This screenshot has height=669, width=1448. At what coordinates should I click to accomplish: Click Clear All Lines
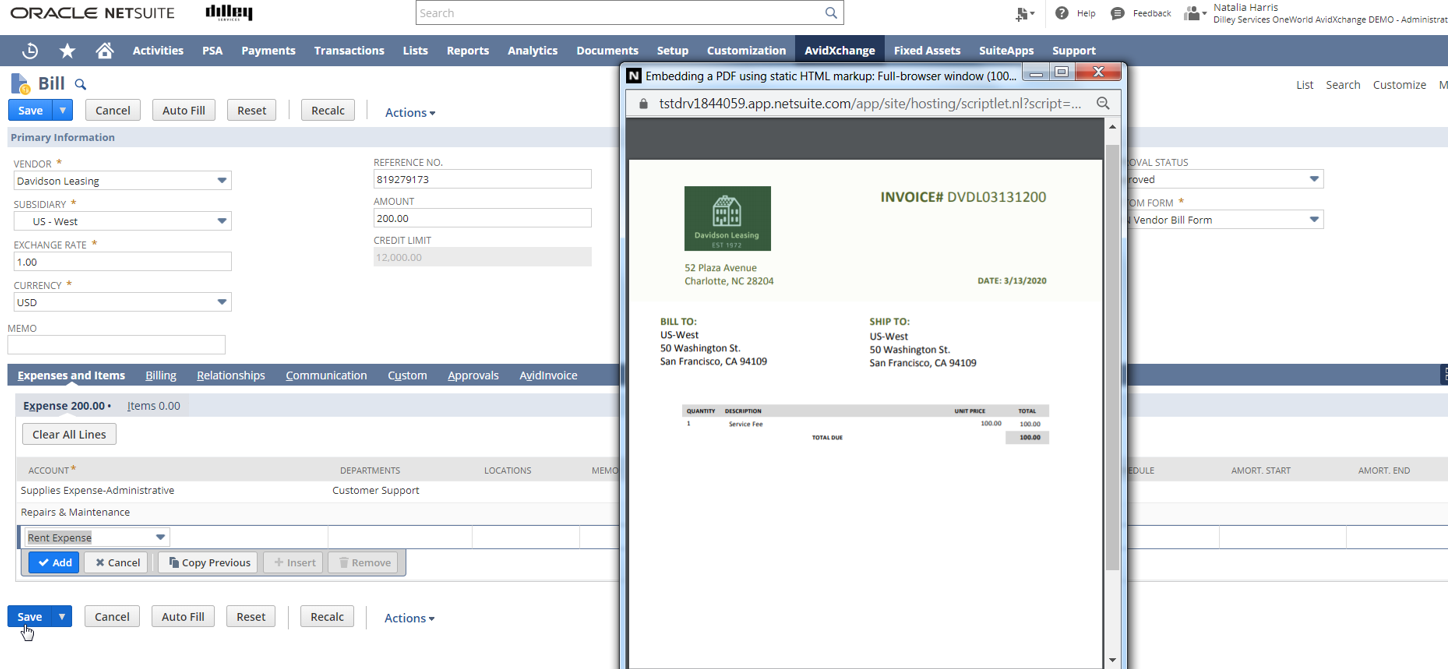point(69,434)
